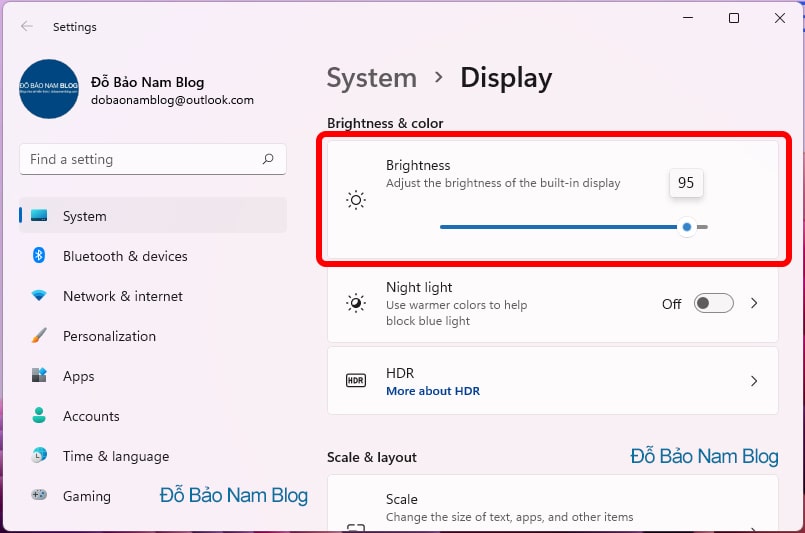Image resolution: width=805 pixels, height=533 pixels.
Task: Click the System breadcrumb link
Action: [372, 78]
